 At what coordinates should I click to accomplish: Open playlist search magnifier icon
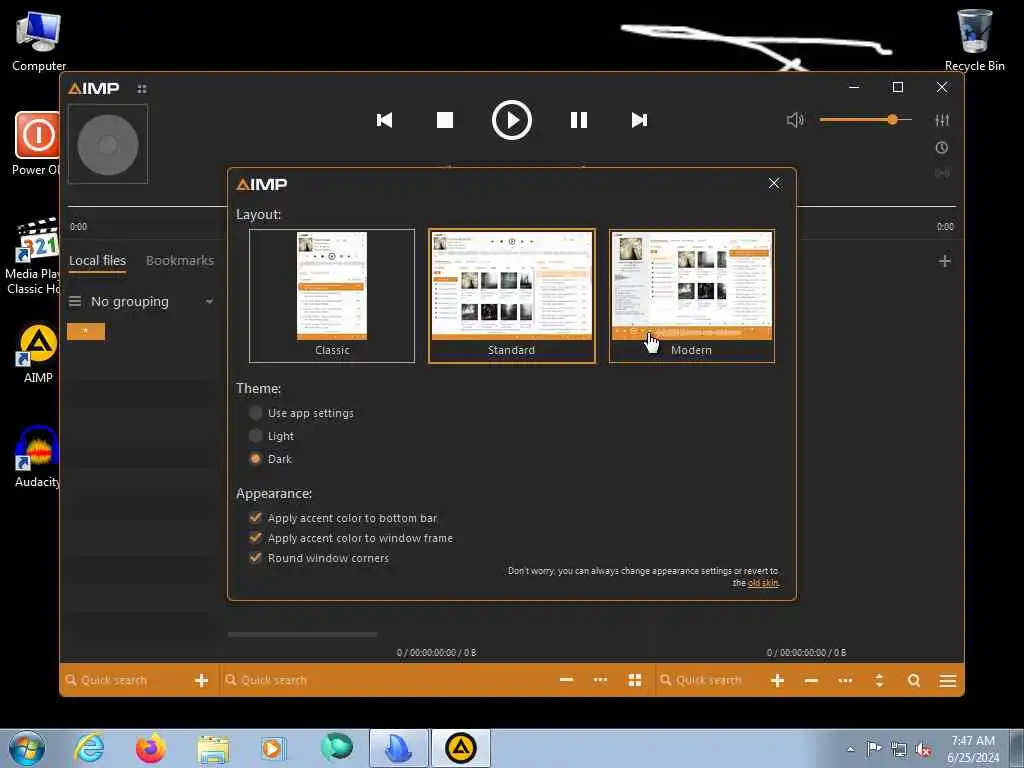point(914,680)
